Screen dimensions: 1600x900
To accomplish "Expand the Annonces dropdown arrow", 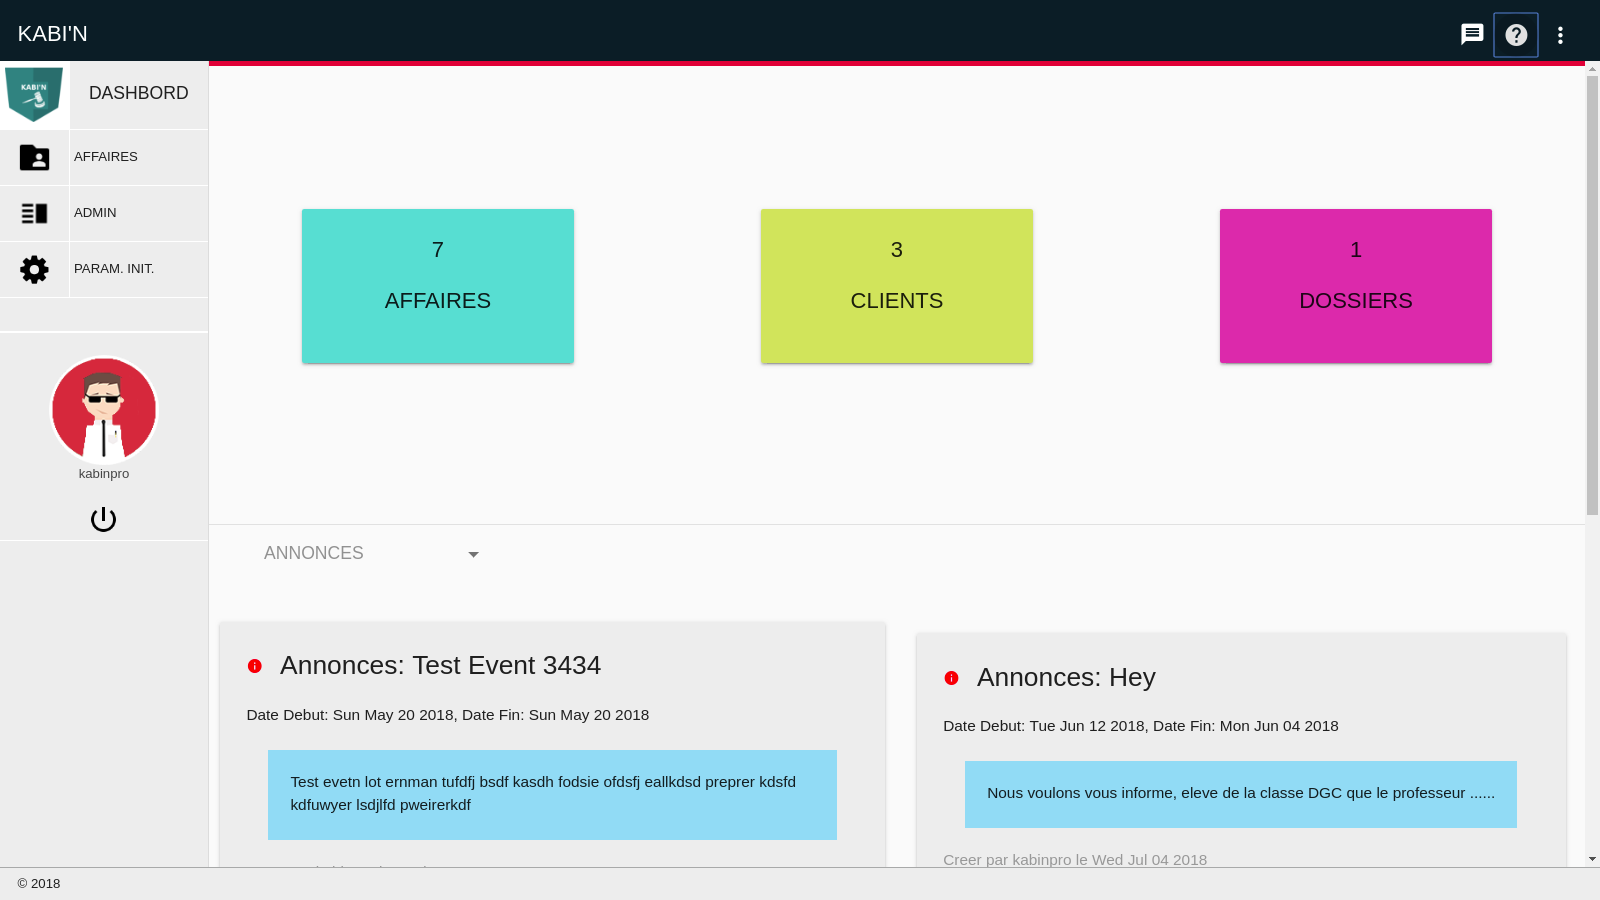I will (473, 555).
